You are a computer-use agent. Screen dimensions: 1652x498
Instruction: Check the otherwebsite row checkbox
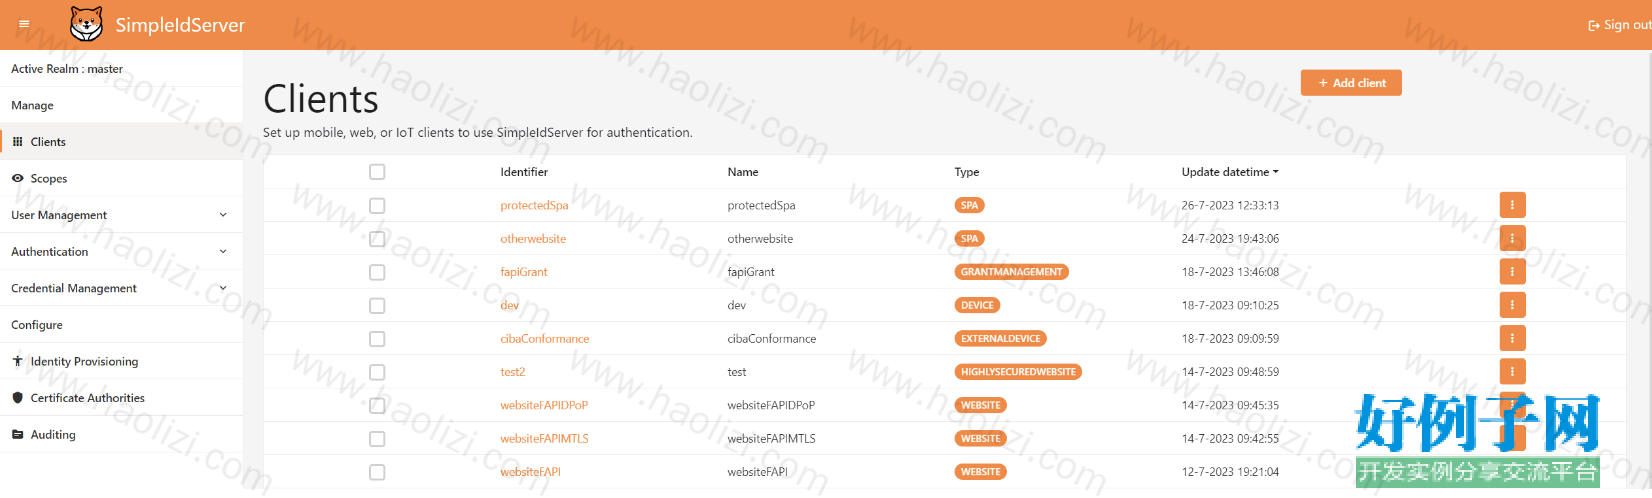377,238
